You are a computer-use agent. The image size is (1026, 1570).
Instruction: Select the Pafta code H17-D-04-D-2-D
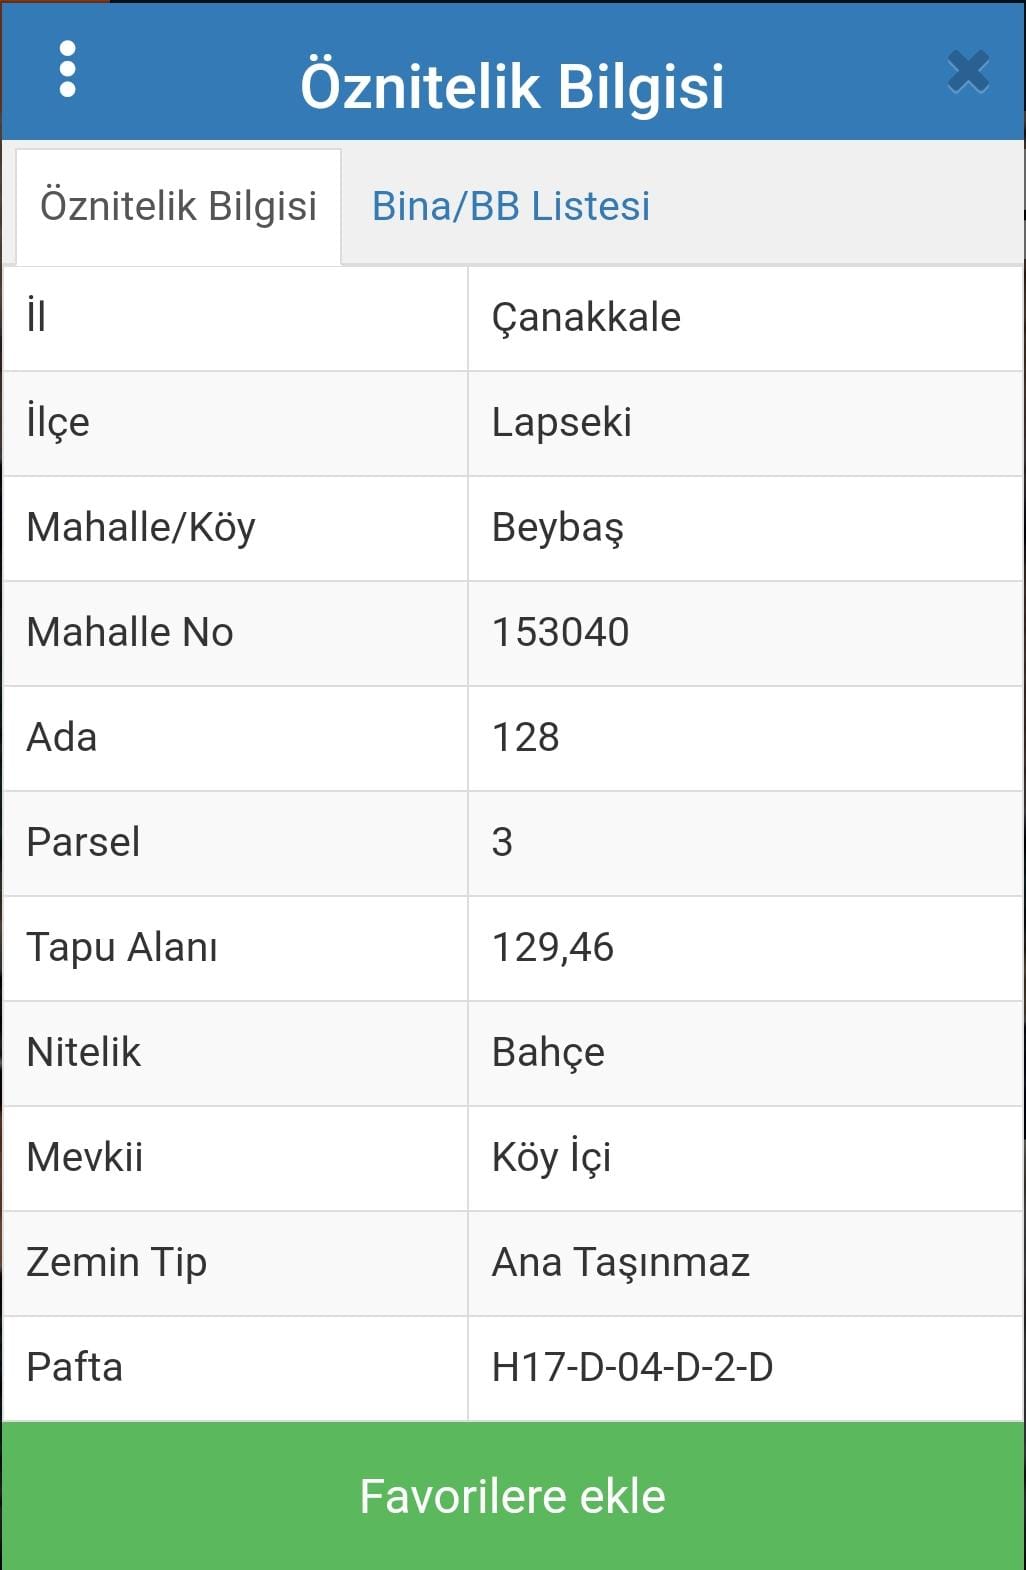(x=632, y=1367)
